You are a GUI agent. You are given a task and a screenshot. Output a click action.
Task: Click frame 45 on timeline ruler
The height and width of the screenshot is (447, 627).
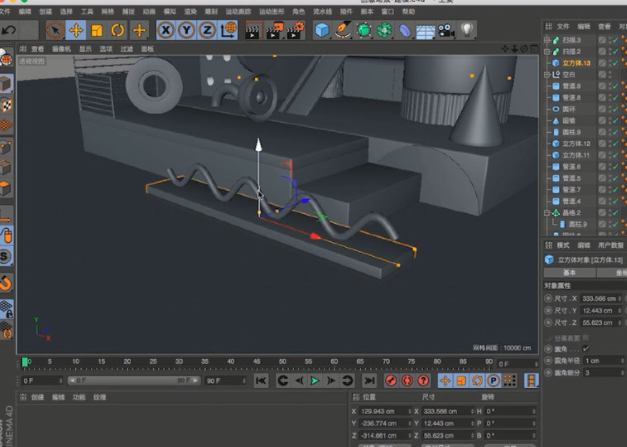pos(257,362)
